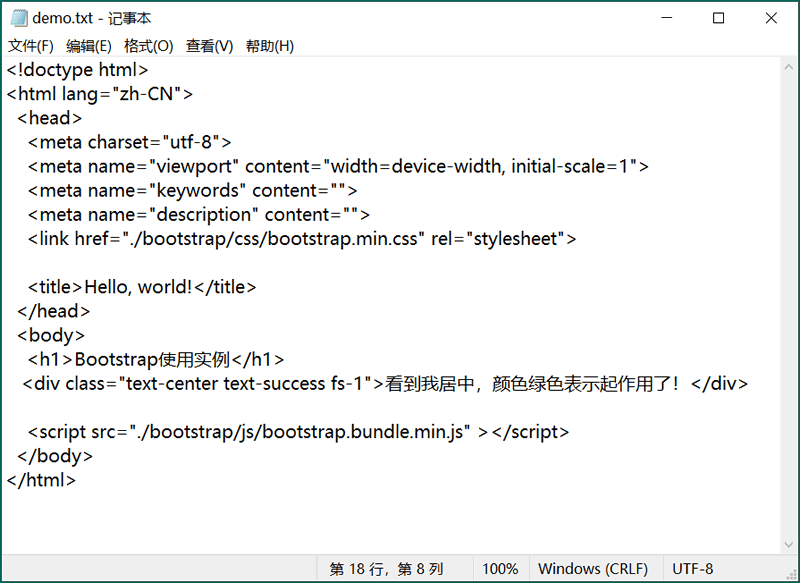
Task: Click the Windows (CRLF) status entry
Action: pyautogui.click(x=593, y=569)
